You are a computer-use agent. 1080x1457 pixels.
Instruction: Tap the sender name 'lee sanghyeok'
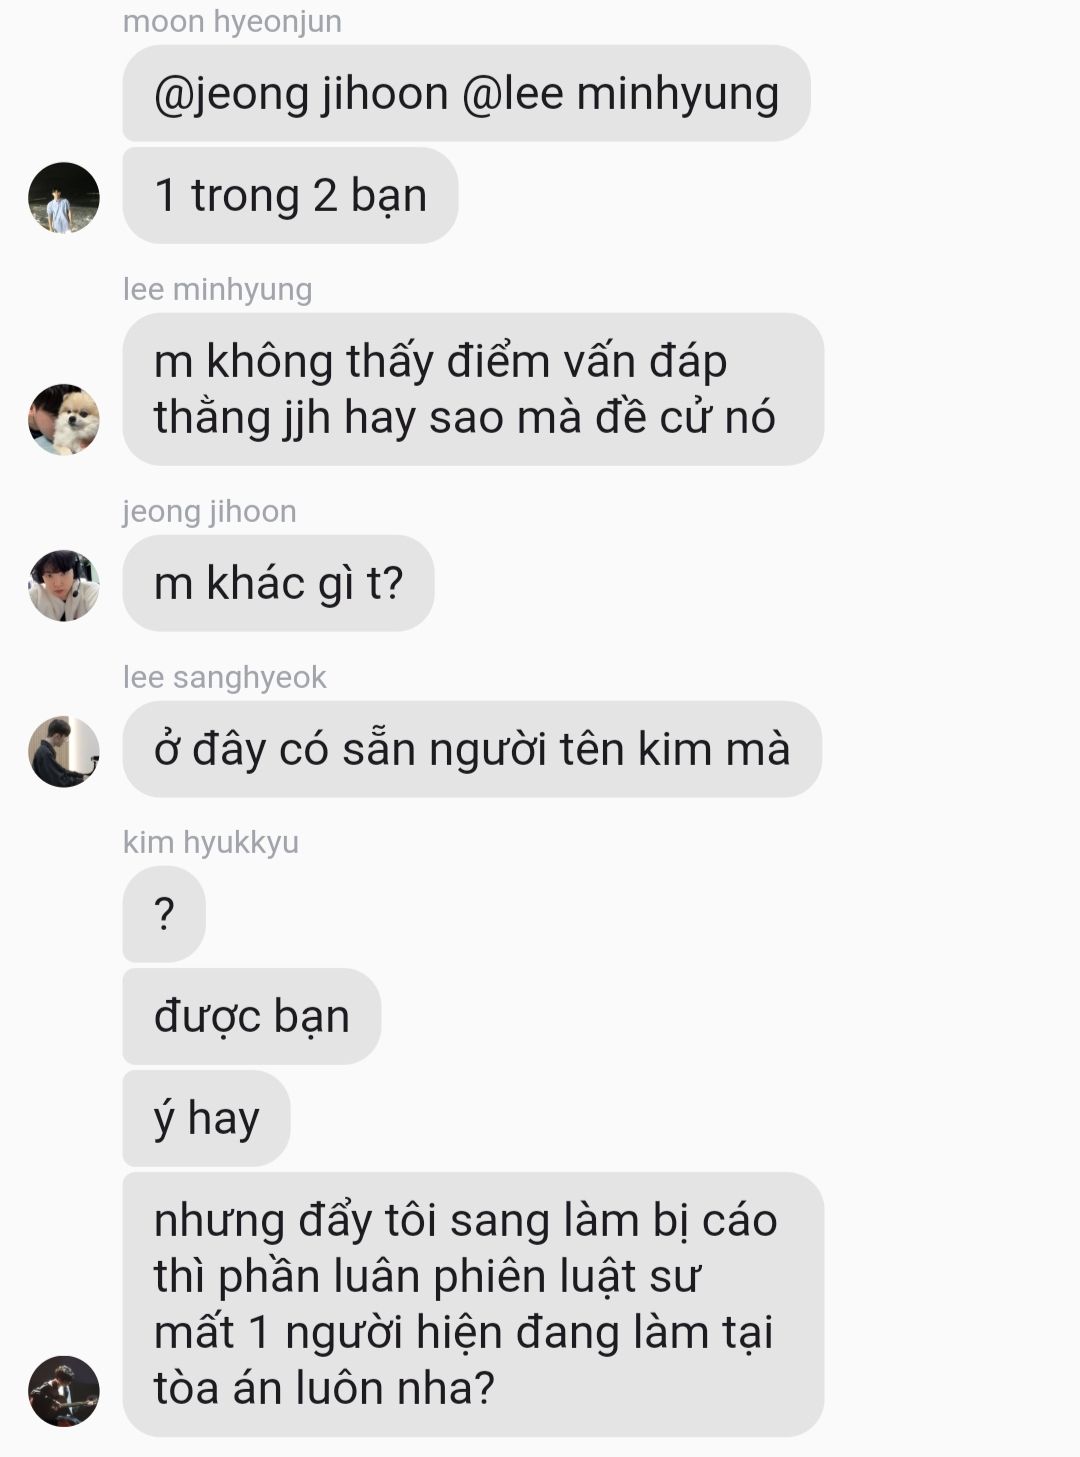point(225,677)
